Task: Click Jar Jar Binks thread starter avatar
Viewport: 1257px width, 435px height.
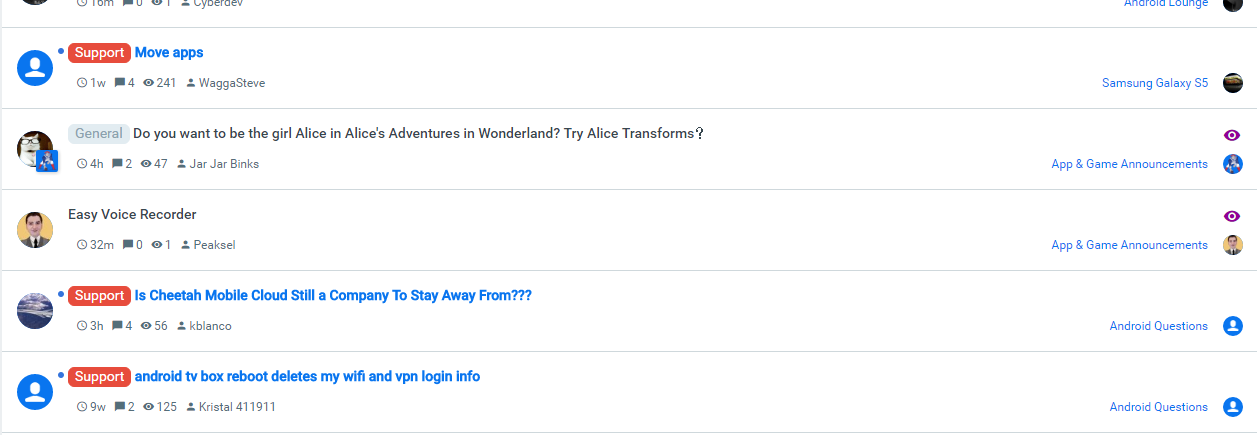Action: pyautogui.click(x=35, y=148)
